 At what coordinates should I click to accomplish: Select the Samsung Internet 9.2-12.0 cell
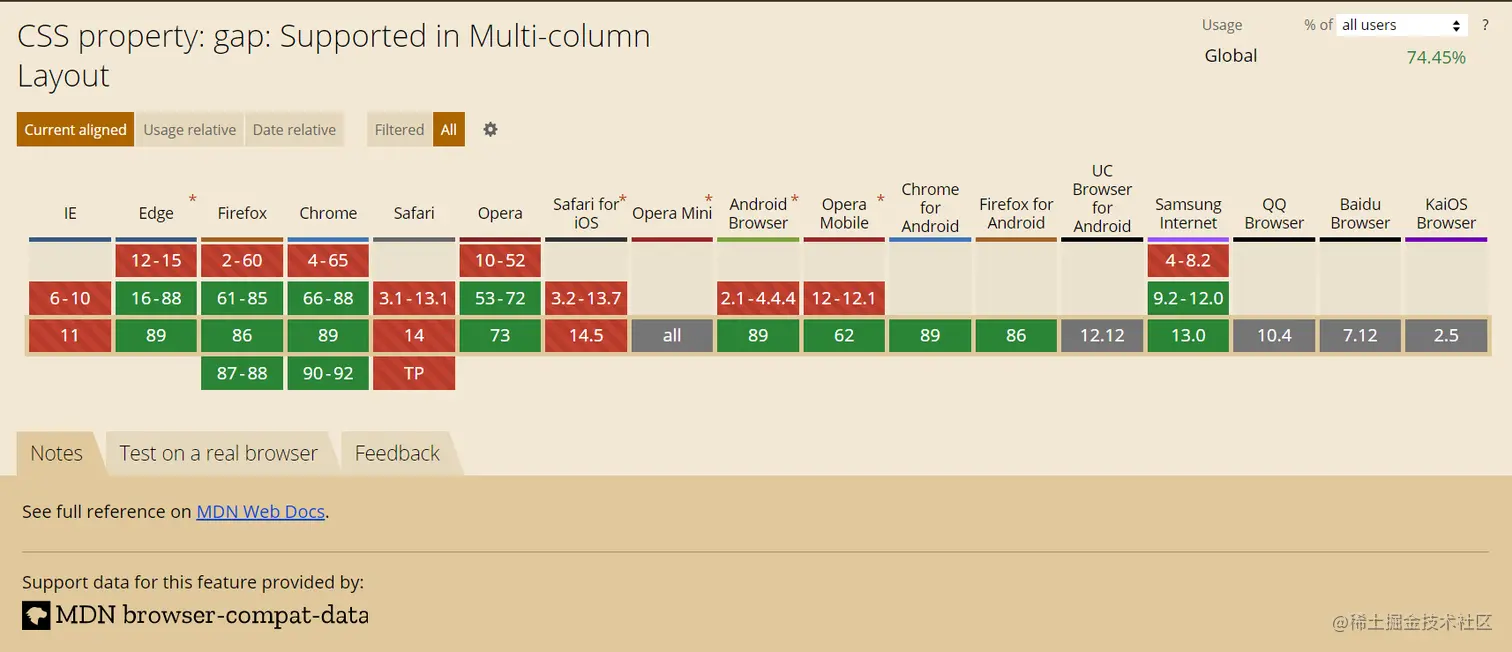coord(1188,298)
